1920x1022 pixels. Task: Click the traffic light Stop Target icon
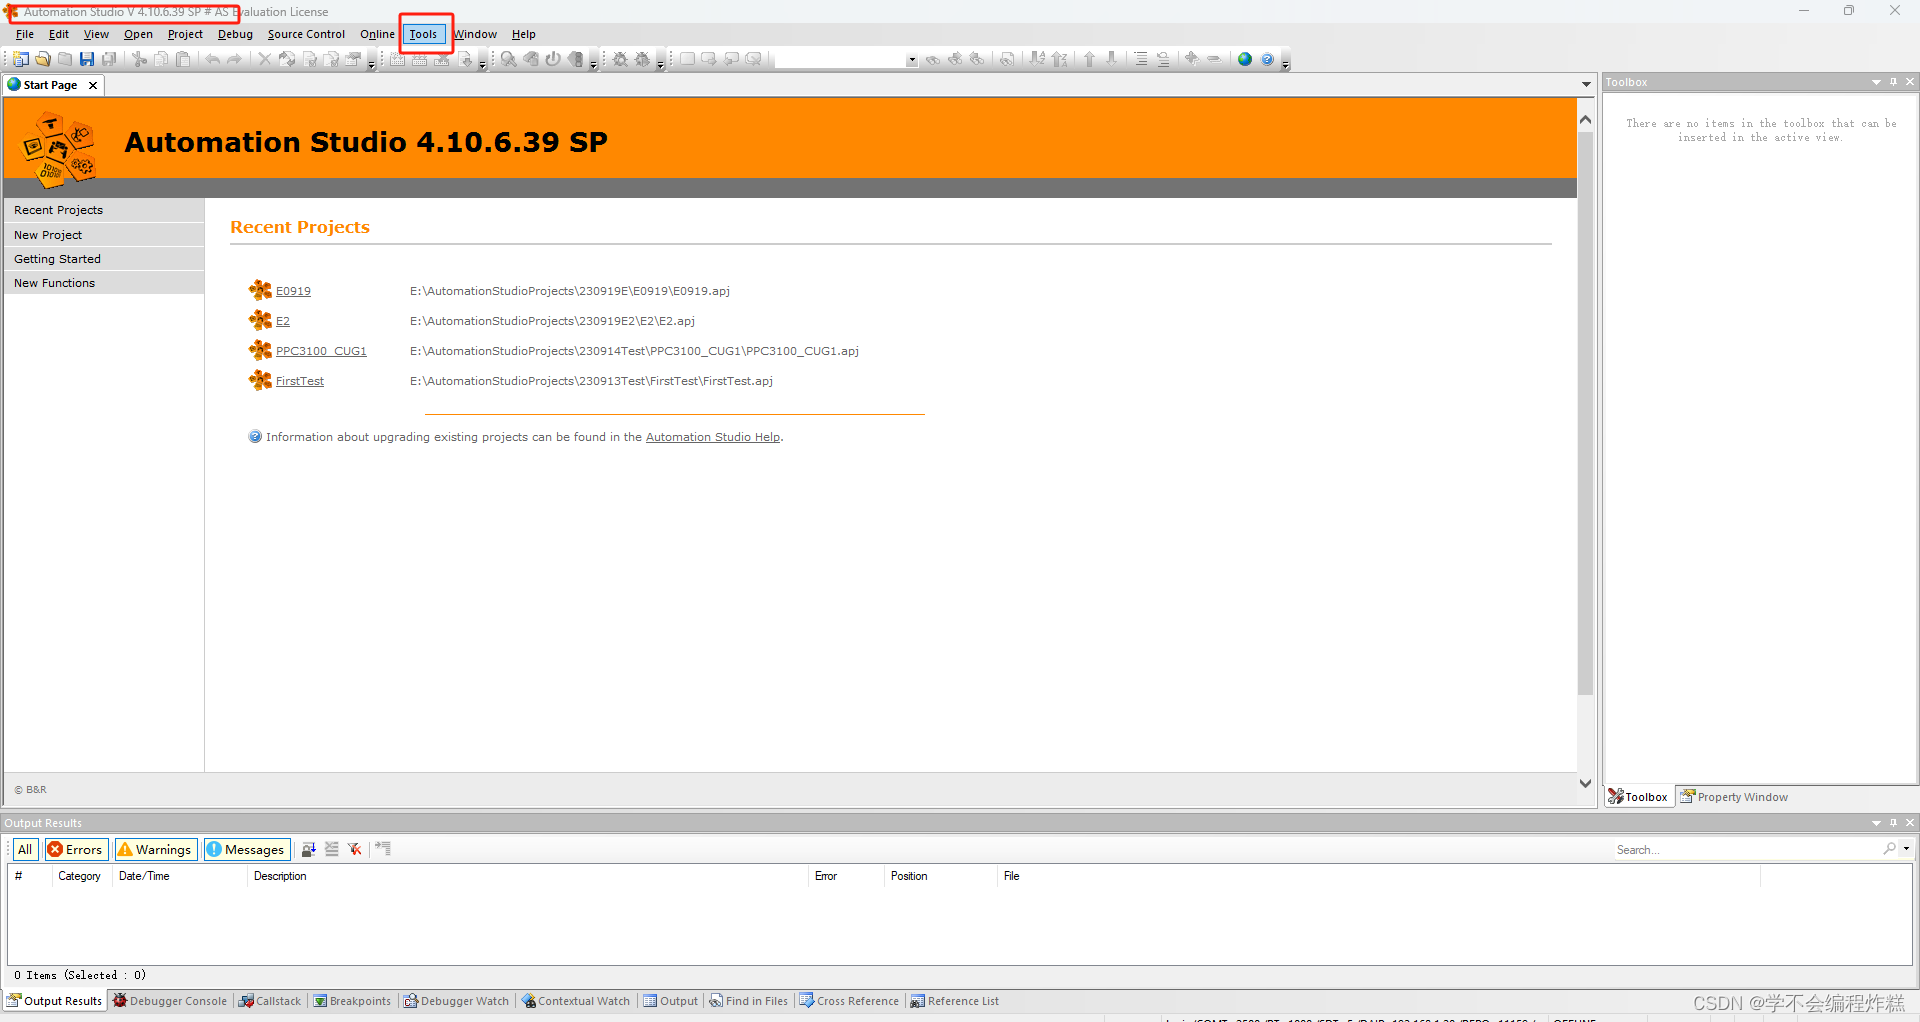575,59
